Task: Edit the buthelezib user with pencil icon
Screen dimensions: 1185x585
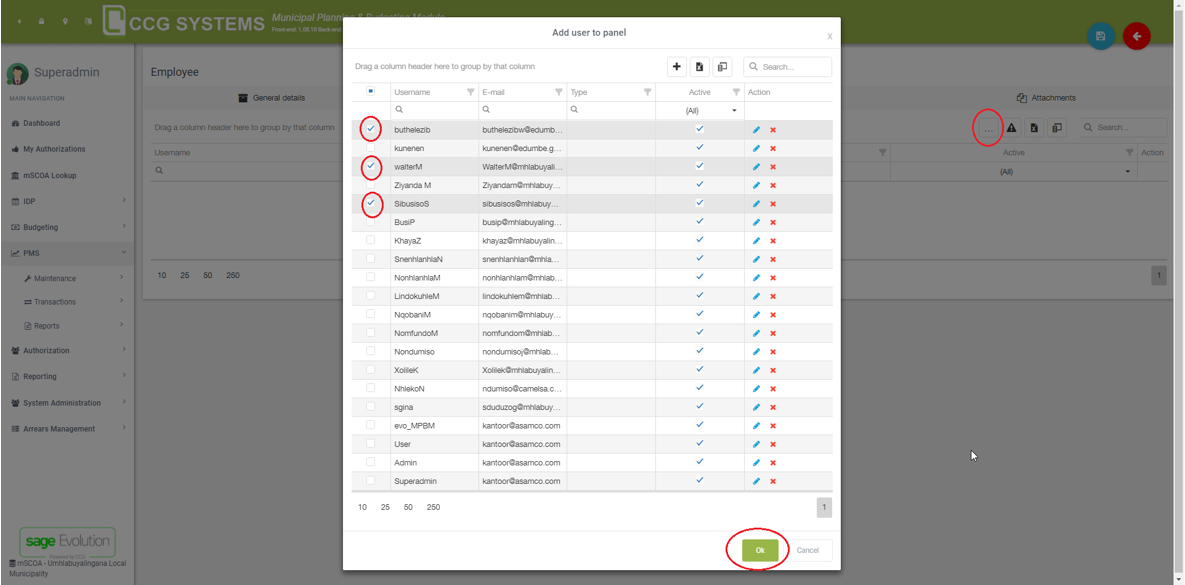Action: coord(756,130)
